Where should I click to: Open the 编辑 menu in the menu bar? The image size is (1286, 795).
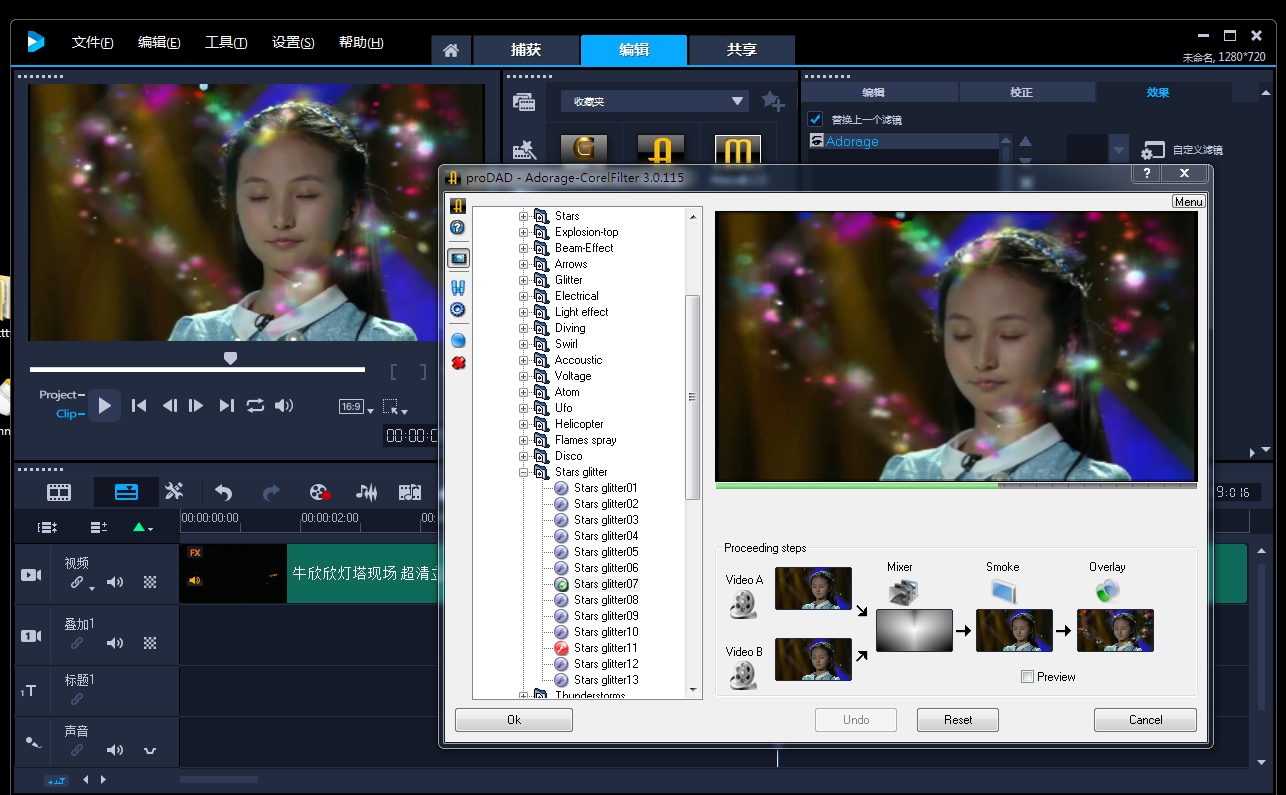point(159,43)
